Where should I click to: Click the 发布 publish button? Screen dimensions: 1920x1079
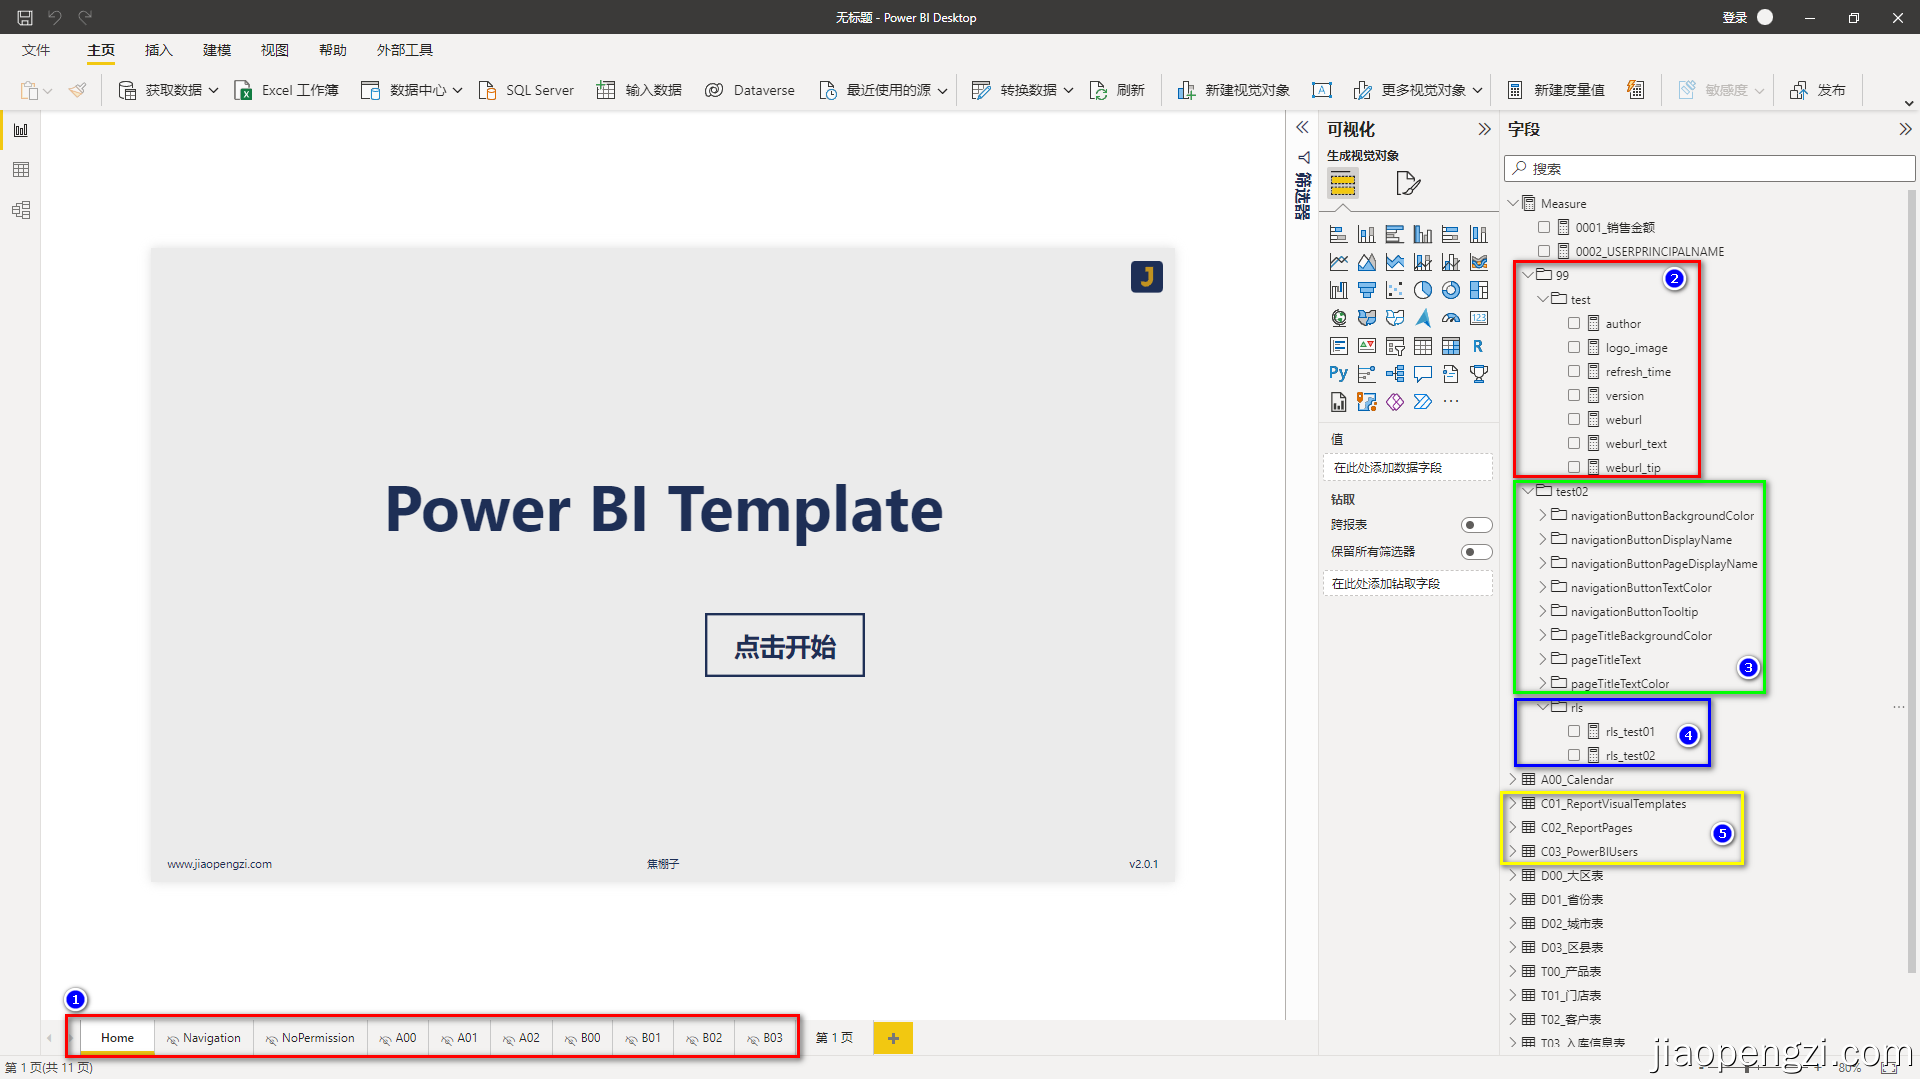point(1818,90)
